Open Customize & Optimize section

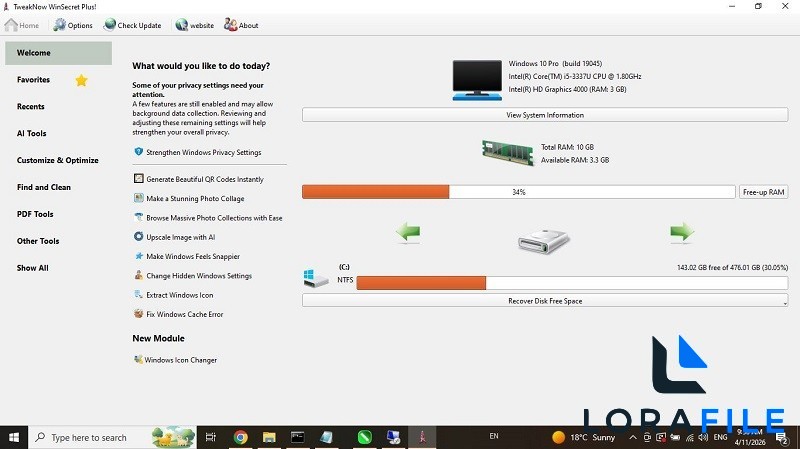click(x=58, y=160)
